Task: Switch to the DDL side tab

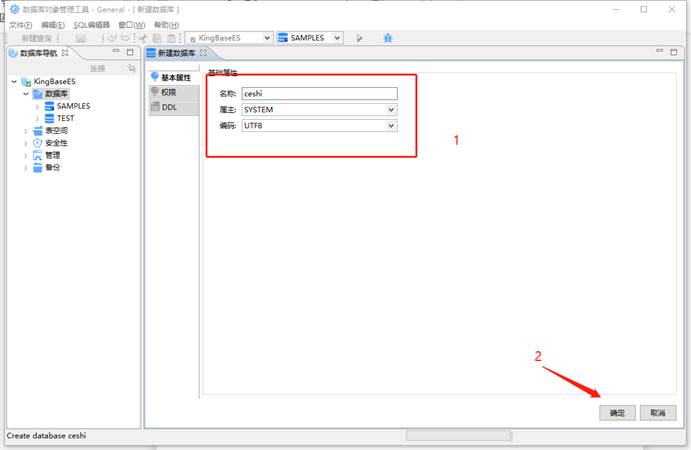Action: (x=175, y=108)
